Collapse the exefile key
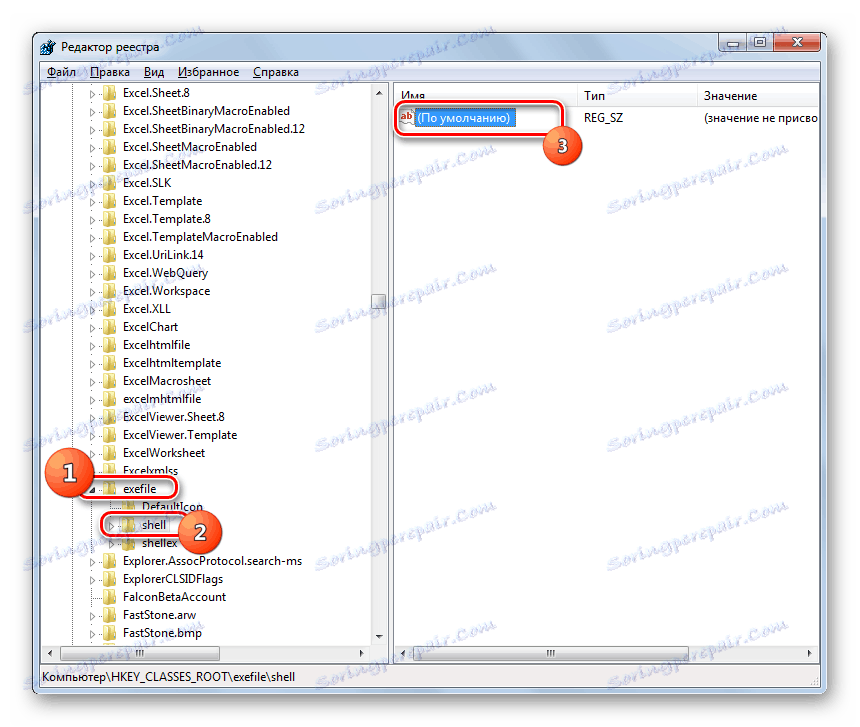Screen dimensions: 860x727 tap(92, 490)
